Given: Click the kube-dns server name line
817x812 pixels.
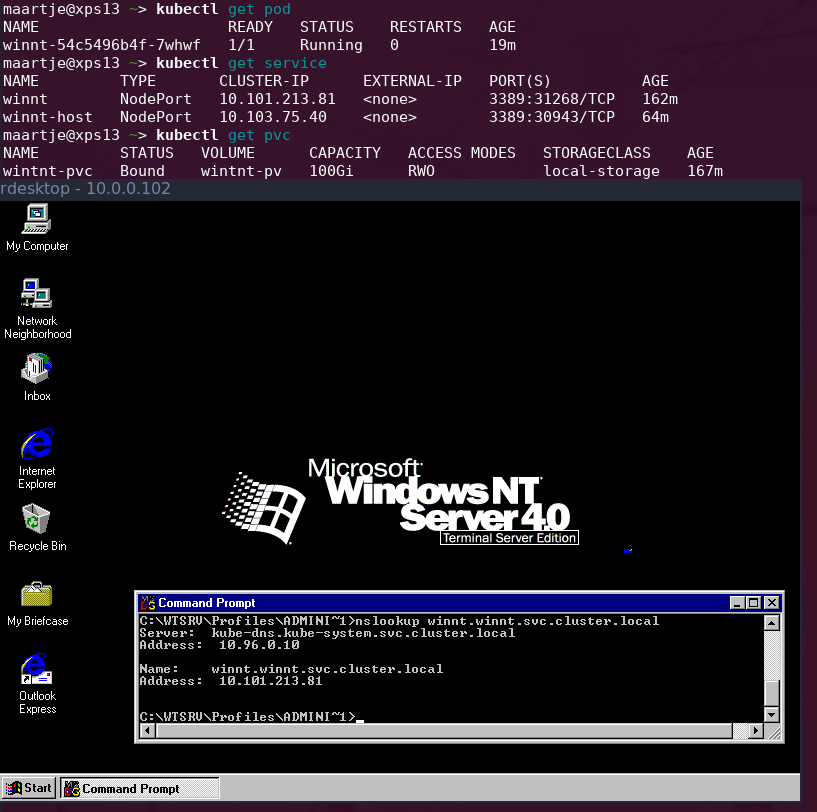Looking at the screenshot, I should click(x=327, y=633).
